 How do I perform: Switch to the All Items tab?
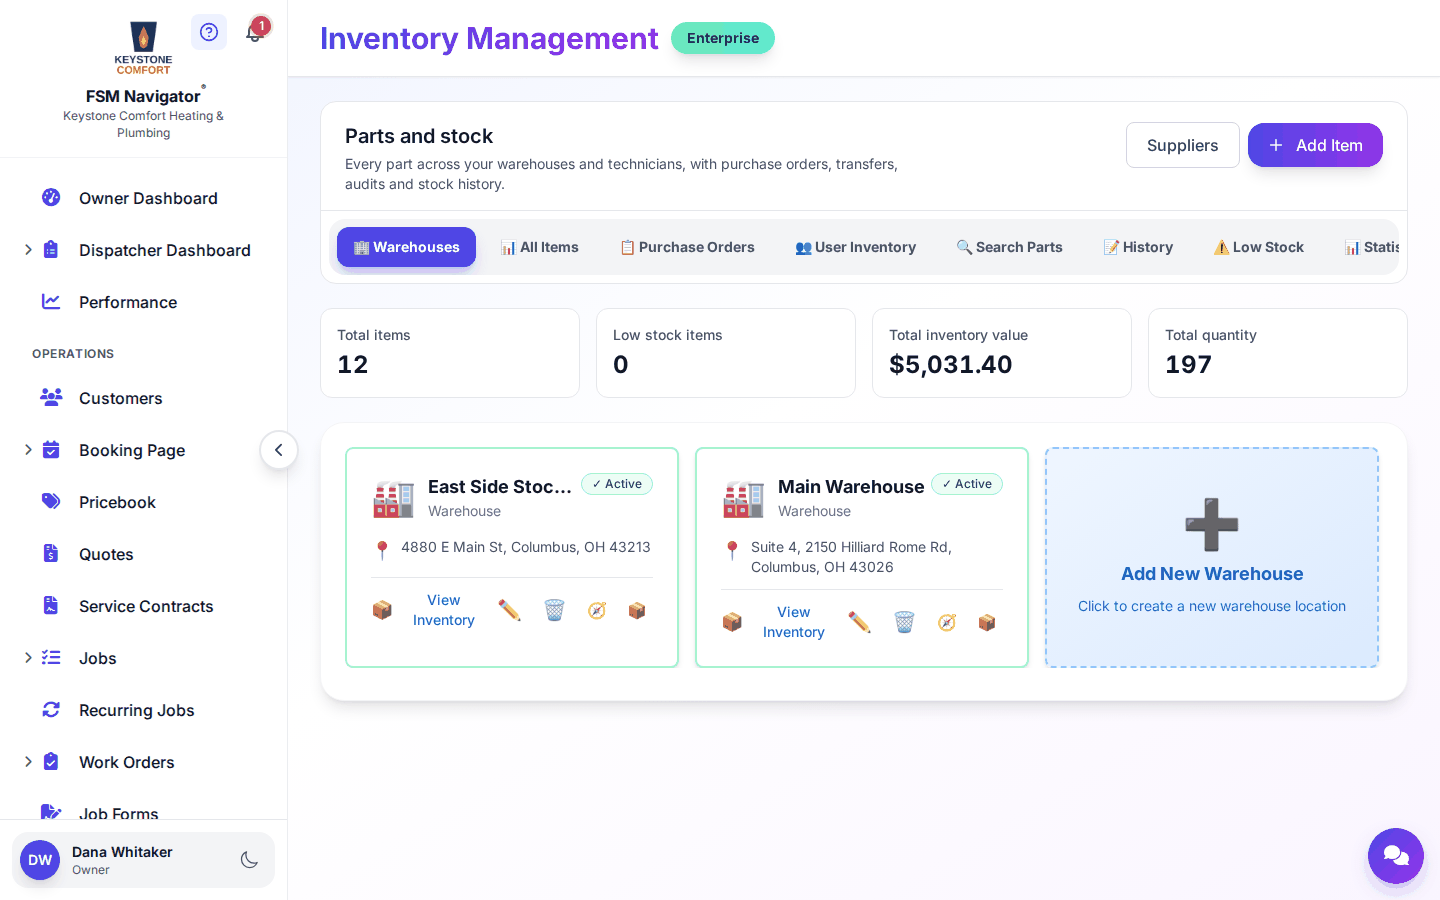540,247
